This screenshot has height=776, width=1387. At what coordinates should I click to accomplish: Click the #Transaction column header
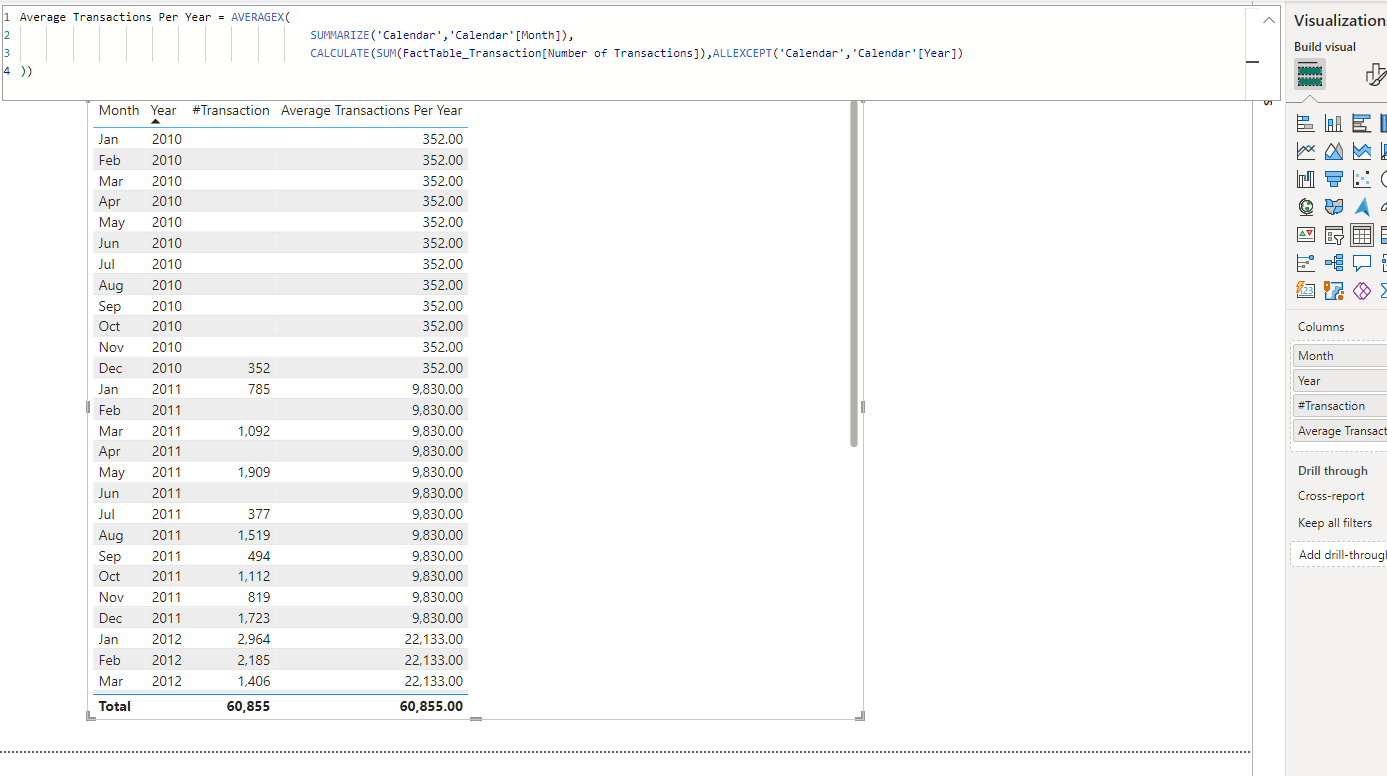[x=231, y=110]
